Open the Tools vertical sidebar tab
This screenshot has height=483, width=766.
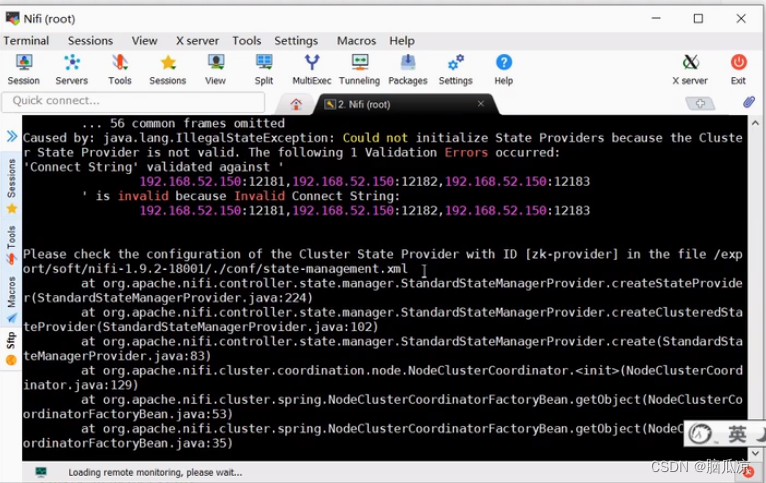tap(12, 245)
